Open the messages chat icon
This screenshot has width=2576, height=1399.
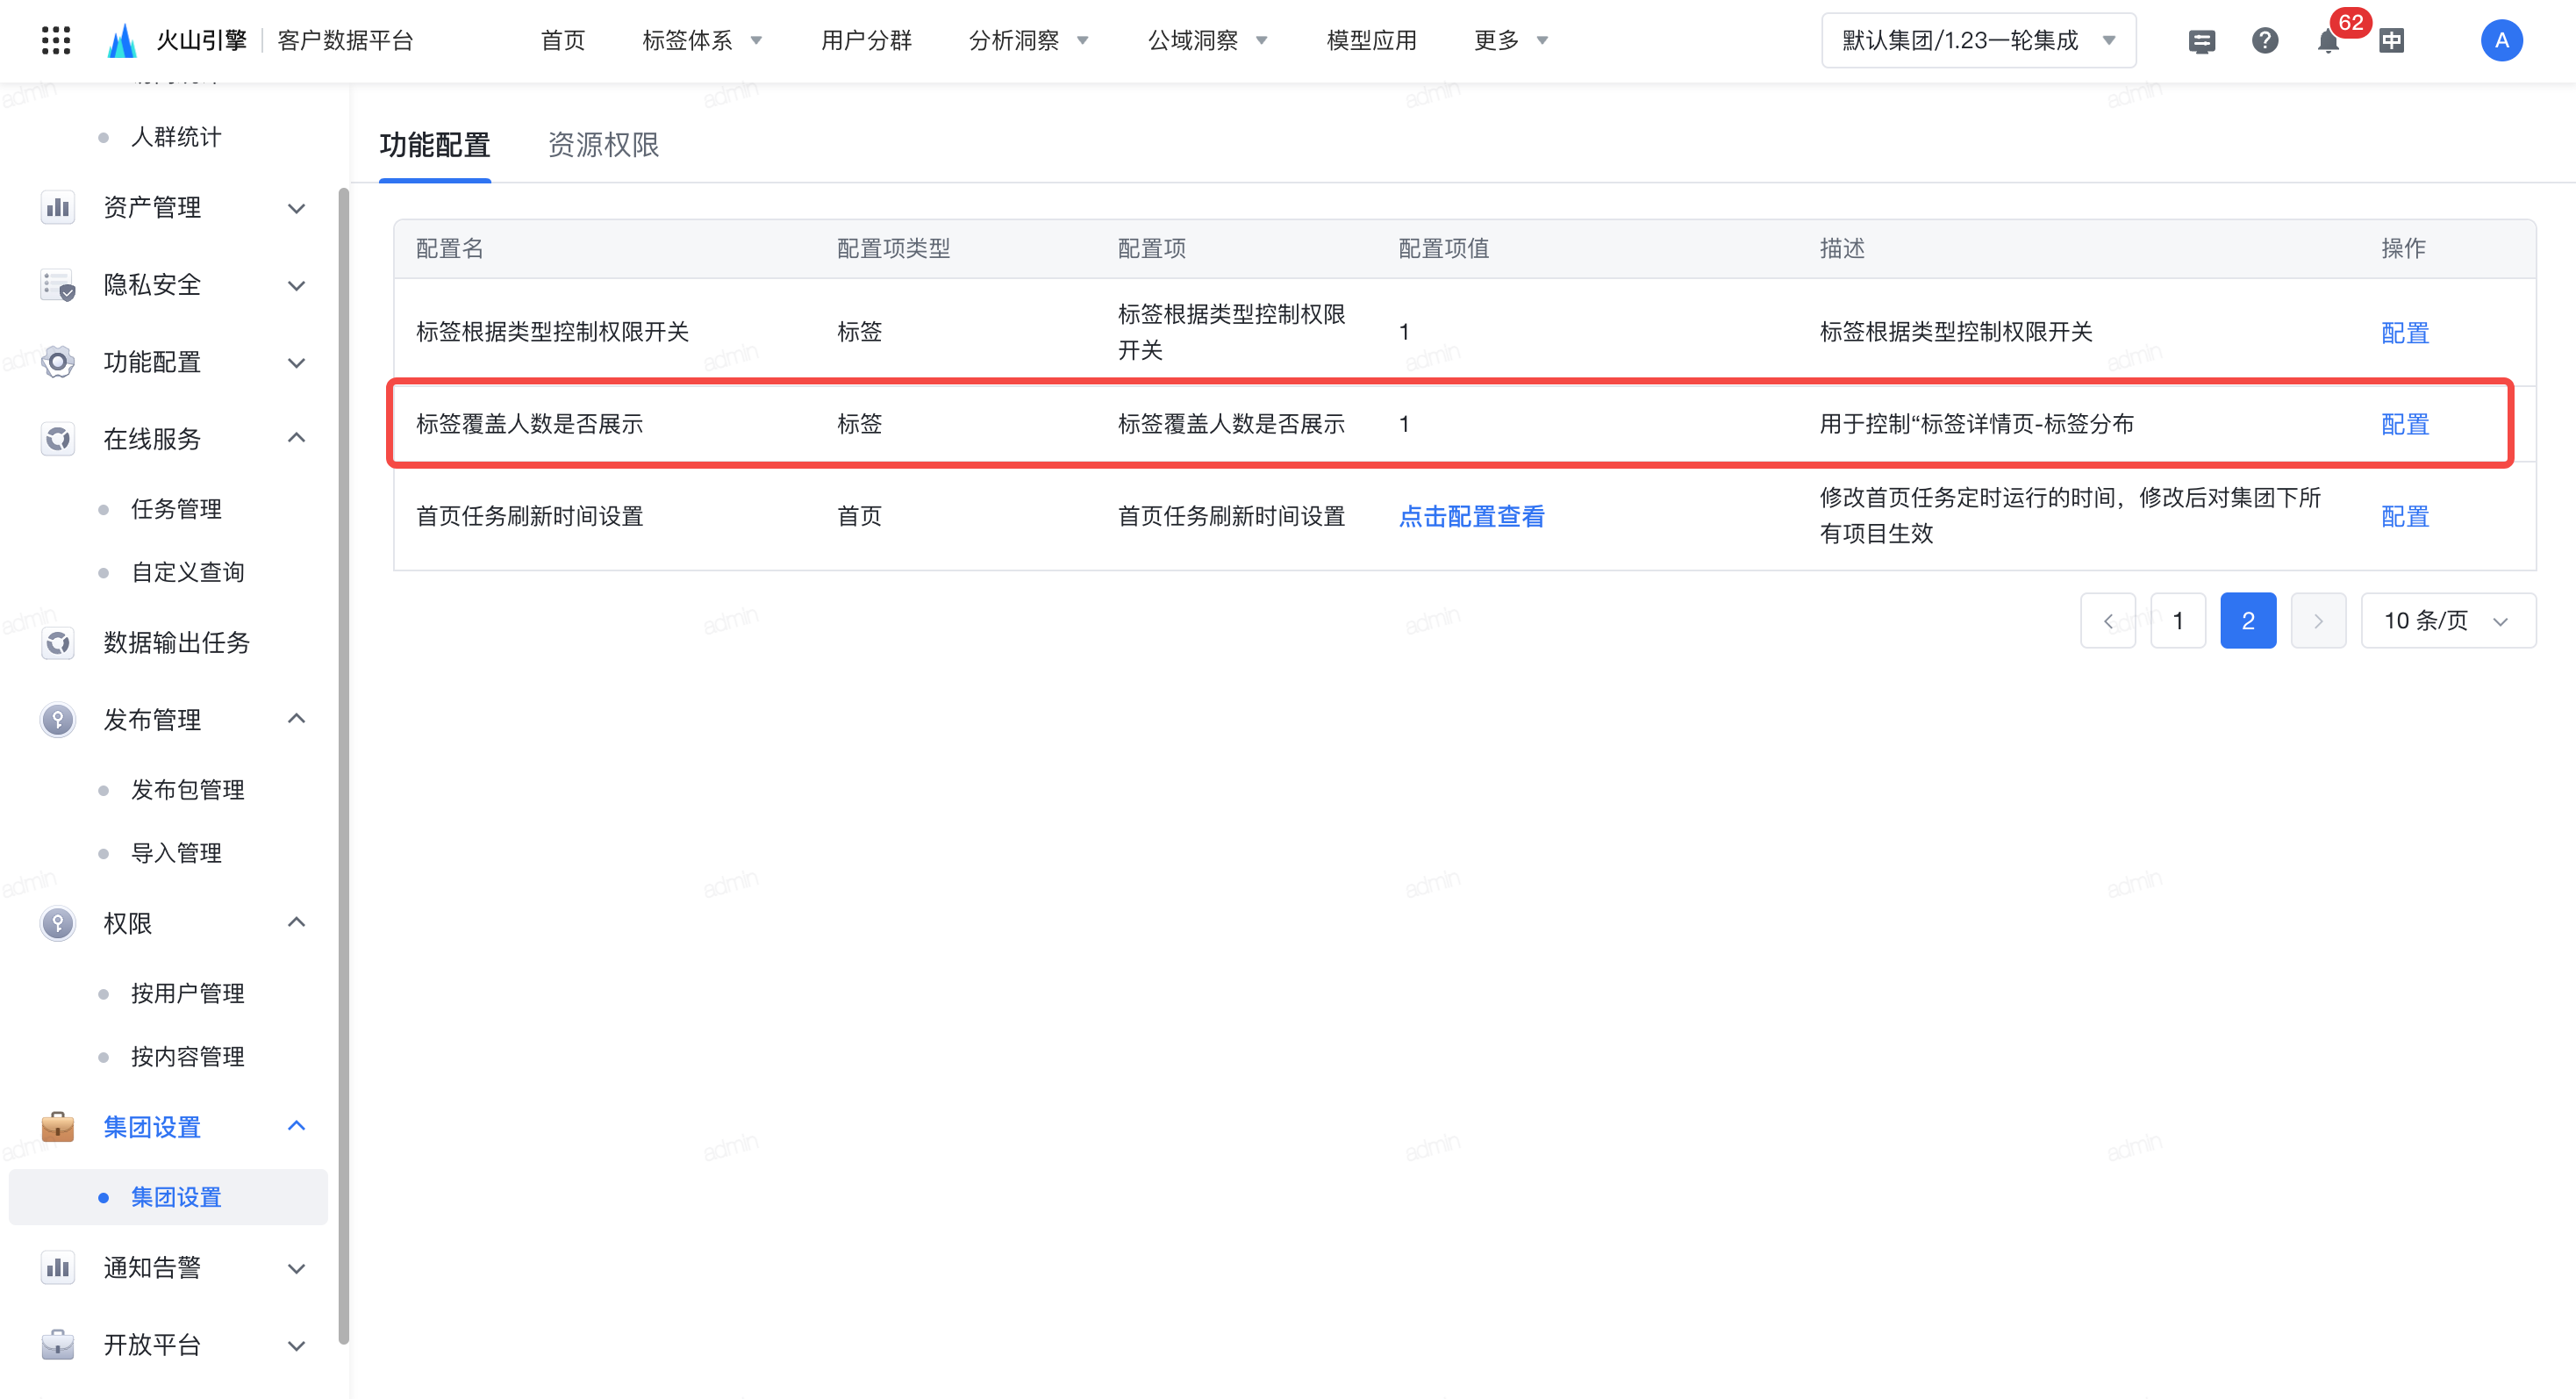pyautogui.click(x=2201, y=41)
